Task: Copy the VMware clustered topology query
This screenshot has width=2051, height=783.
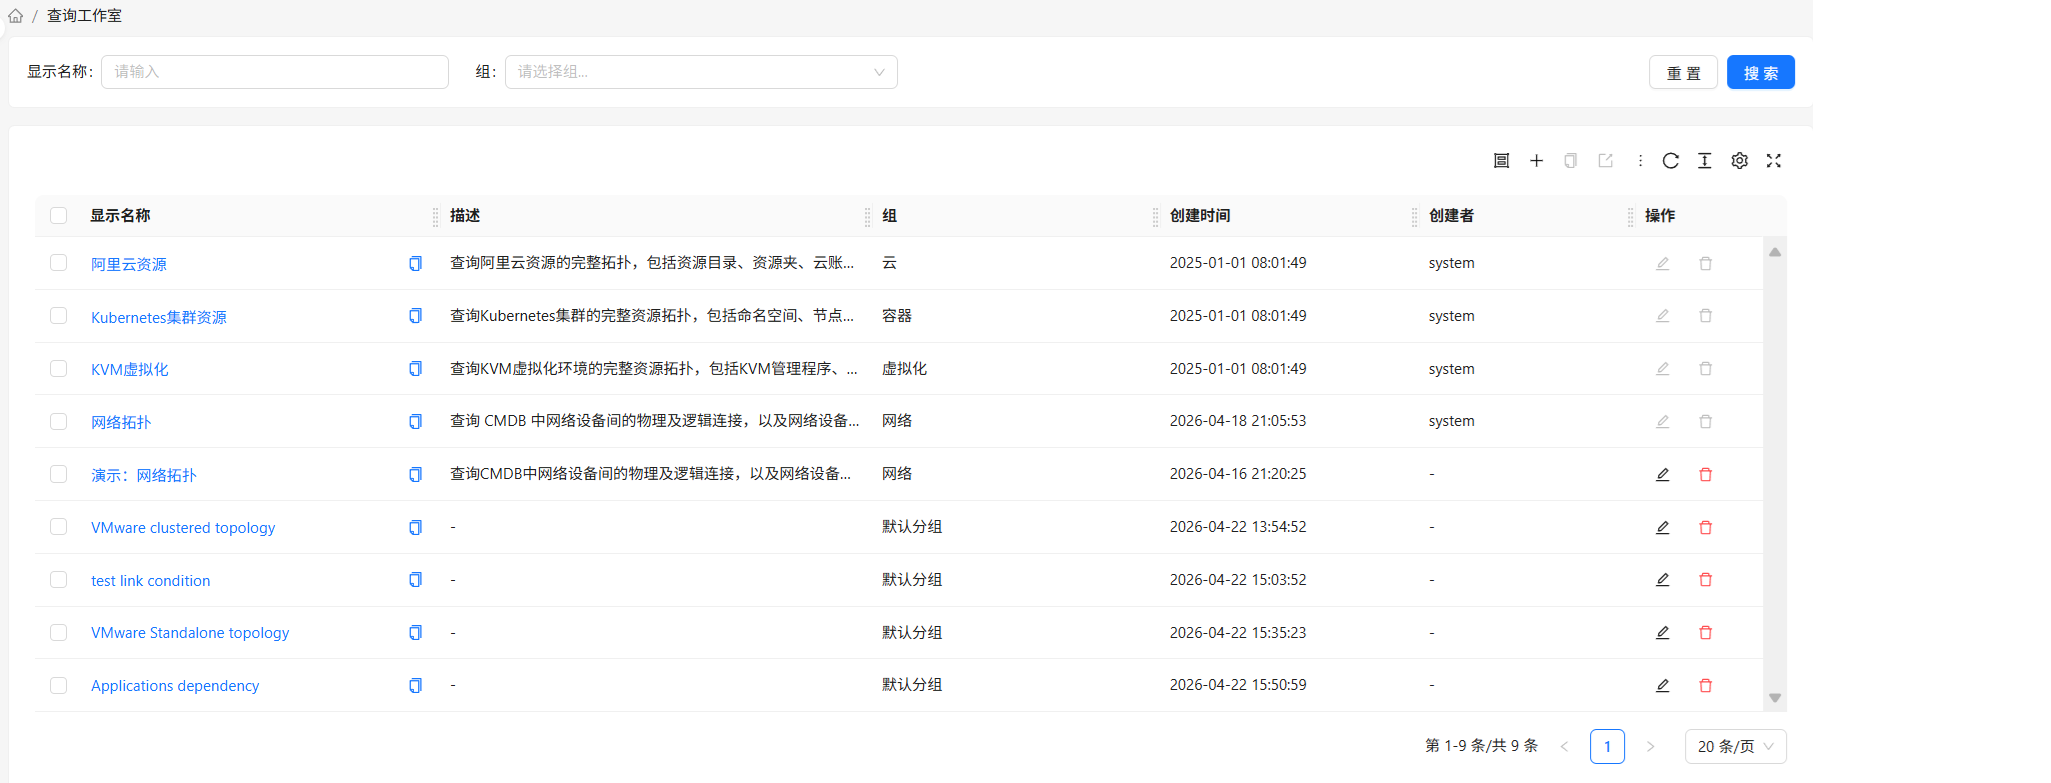Action: 415,528
